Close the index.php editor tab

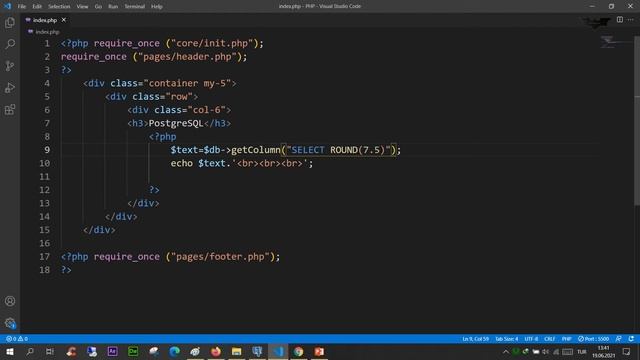(64, 20)
